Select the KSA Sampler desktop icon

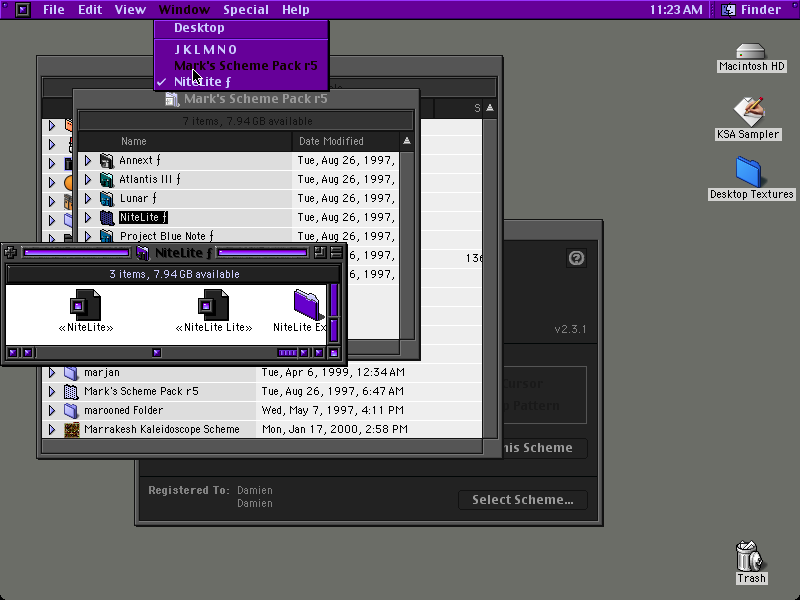748,112
